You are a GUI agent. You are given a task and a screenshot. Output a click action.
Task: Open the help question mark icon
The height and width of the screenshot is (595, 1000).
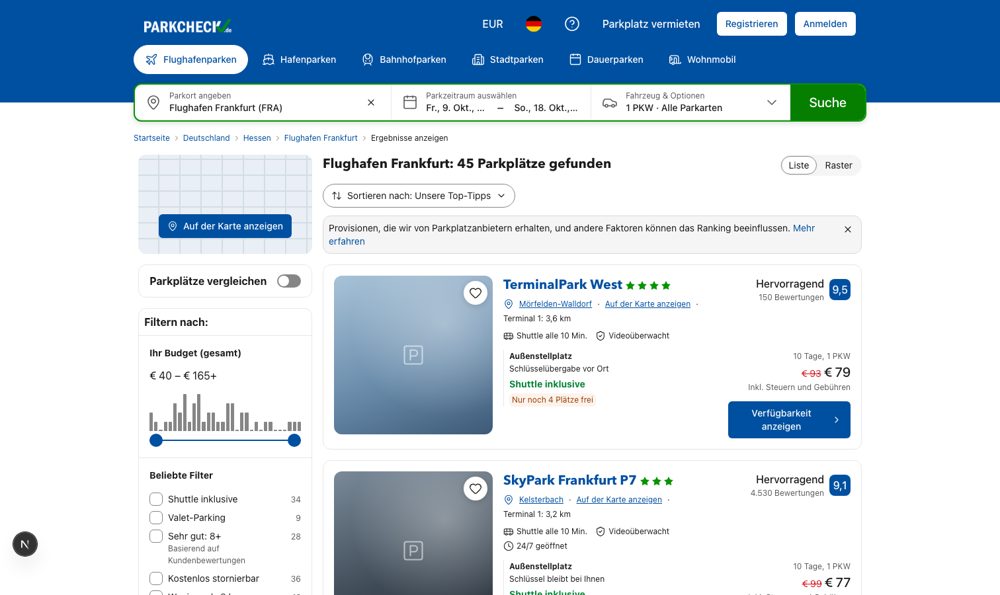572,24
